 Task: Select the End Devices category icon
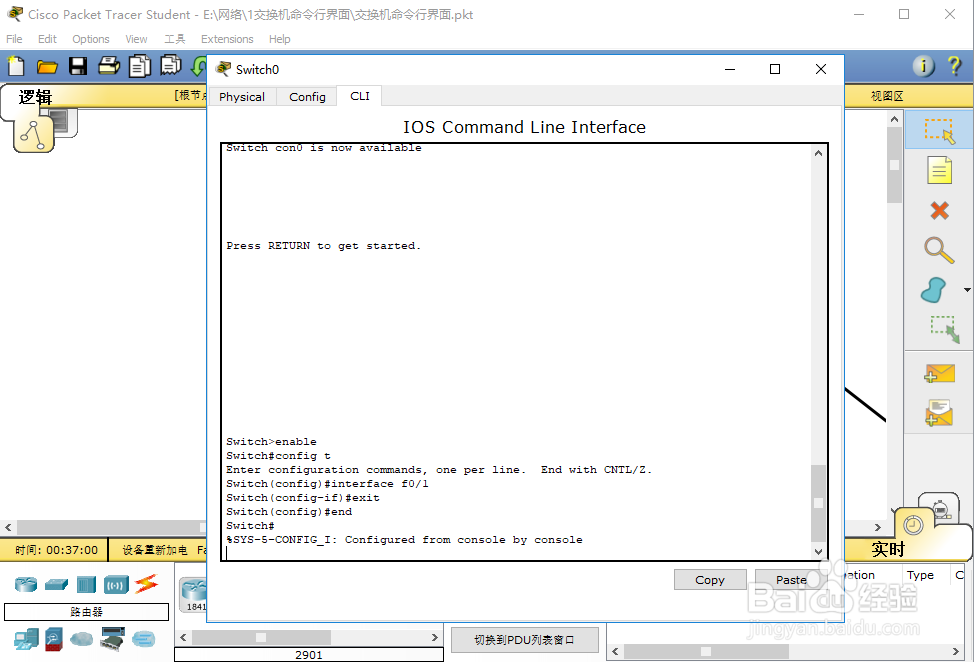click(27, 639)
